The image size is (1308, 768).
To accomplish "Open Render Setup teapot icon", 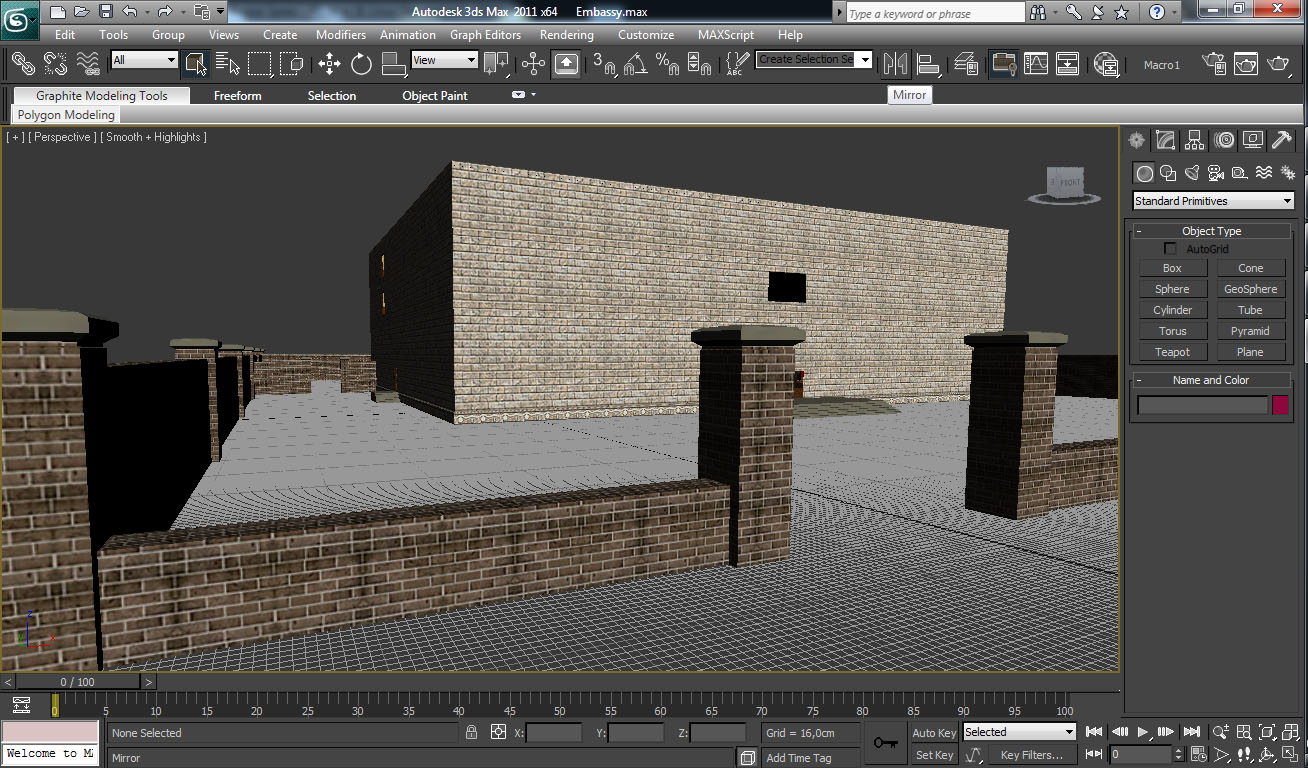I will (1214, 64).
